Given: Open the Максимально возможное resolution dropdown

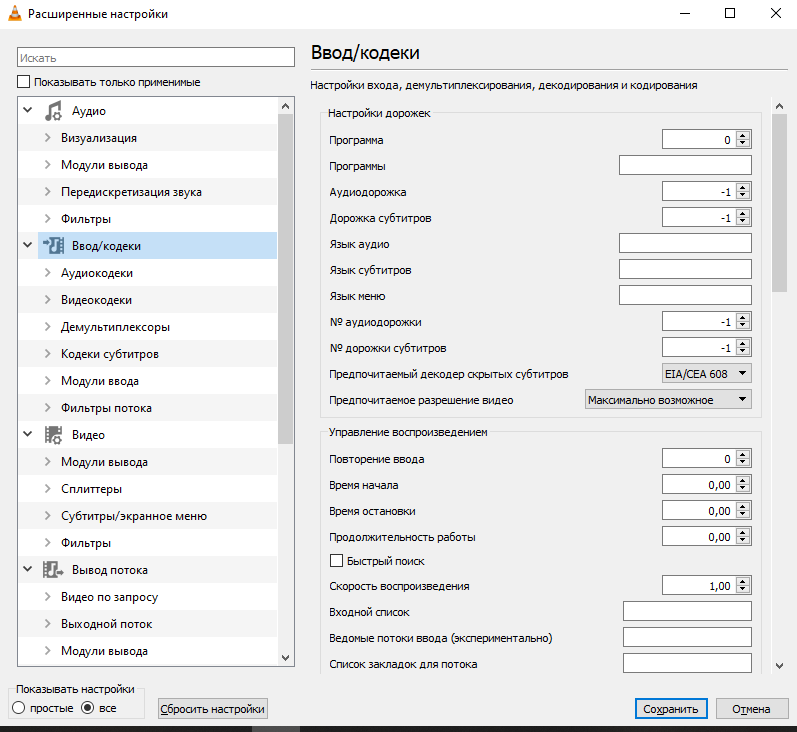Looking at the screenshot, I should (x=668, y=400).
